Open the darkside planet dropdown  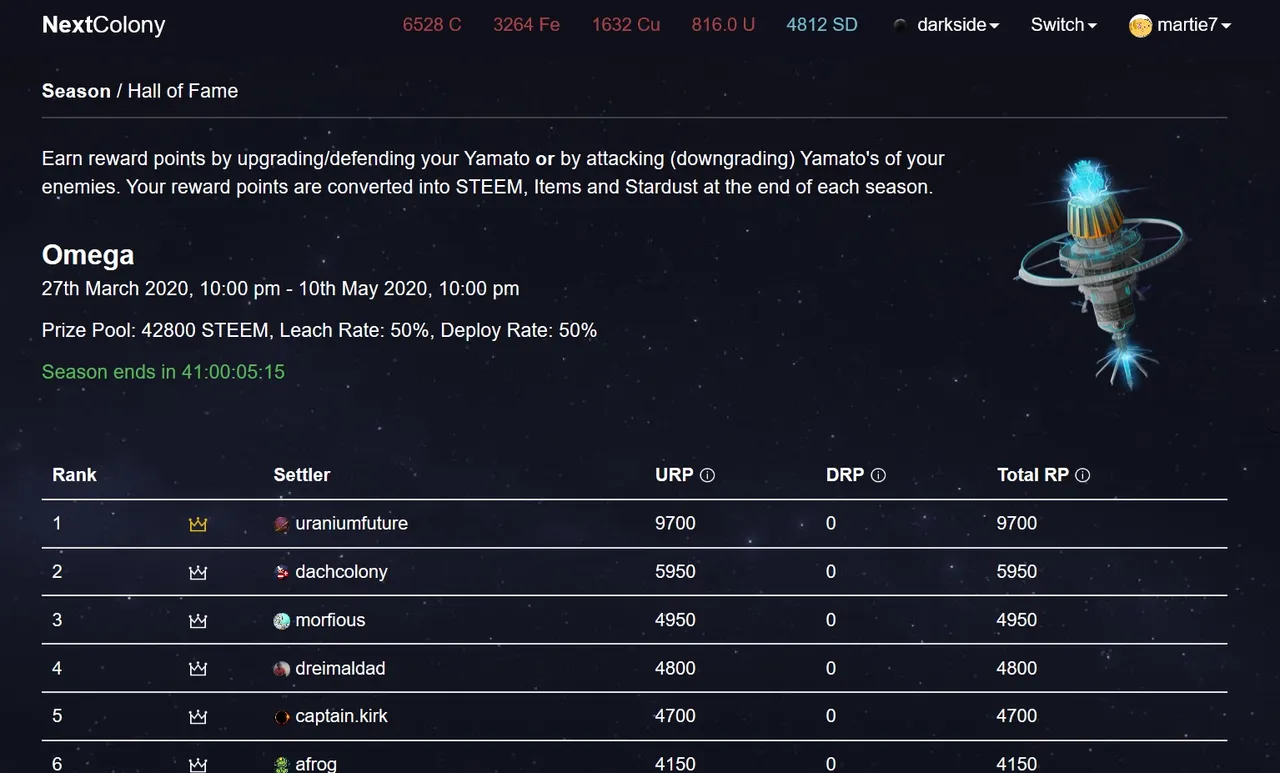pyautogui.click(x=945, y=25)
